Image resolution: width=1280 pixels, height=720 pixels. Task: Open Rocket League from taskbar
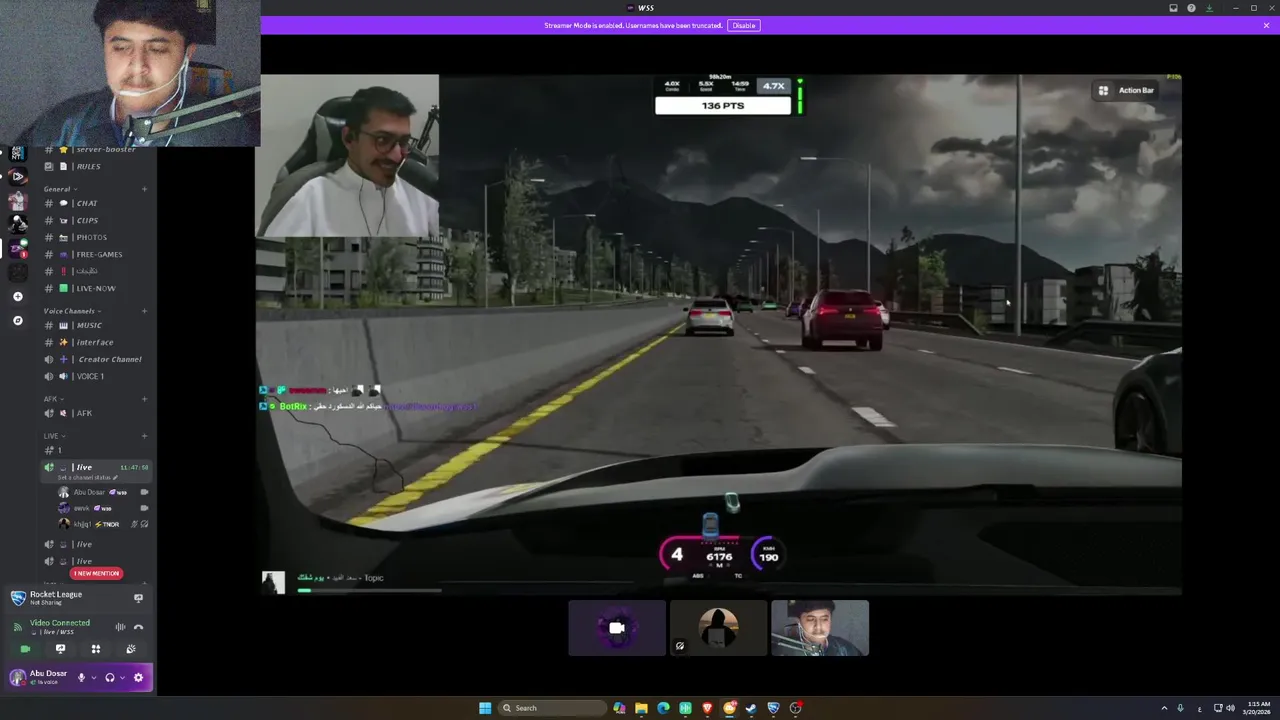(773, 708)
